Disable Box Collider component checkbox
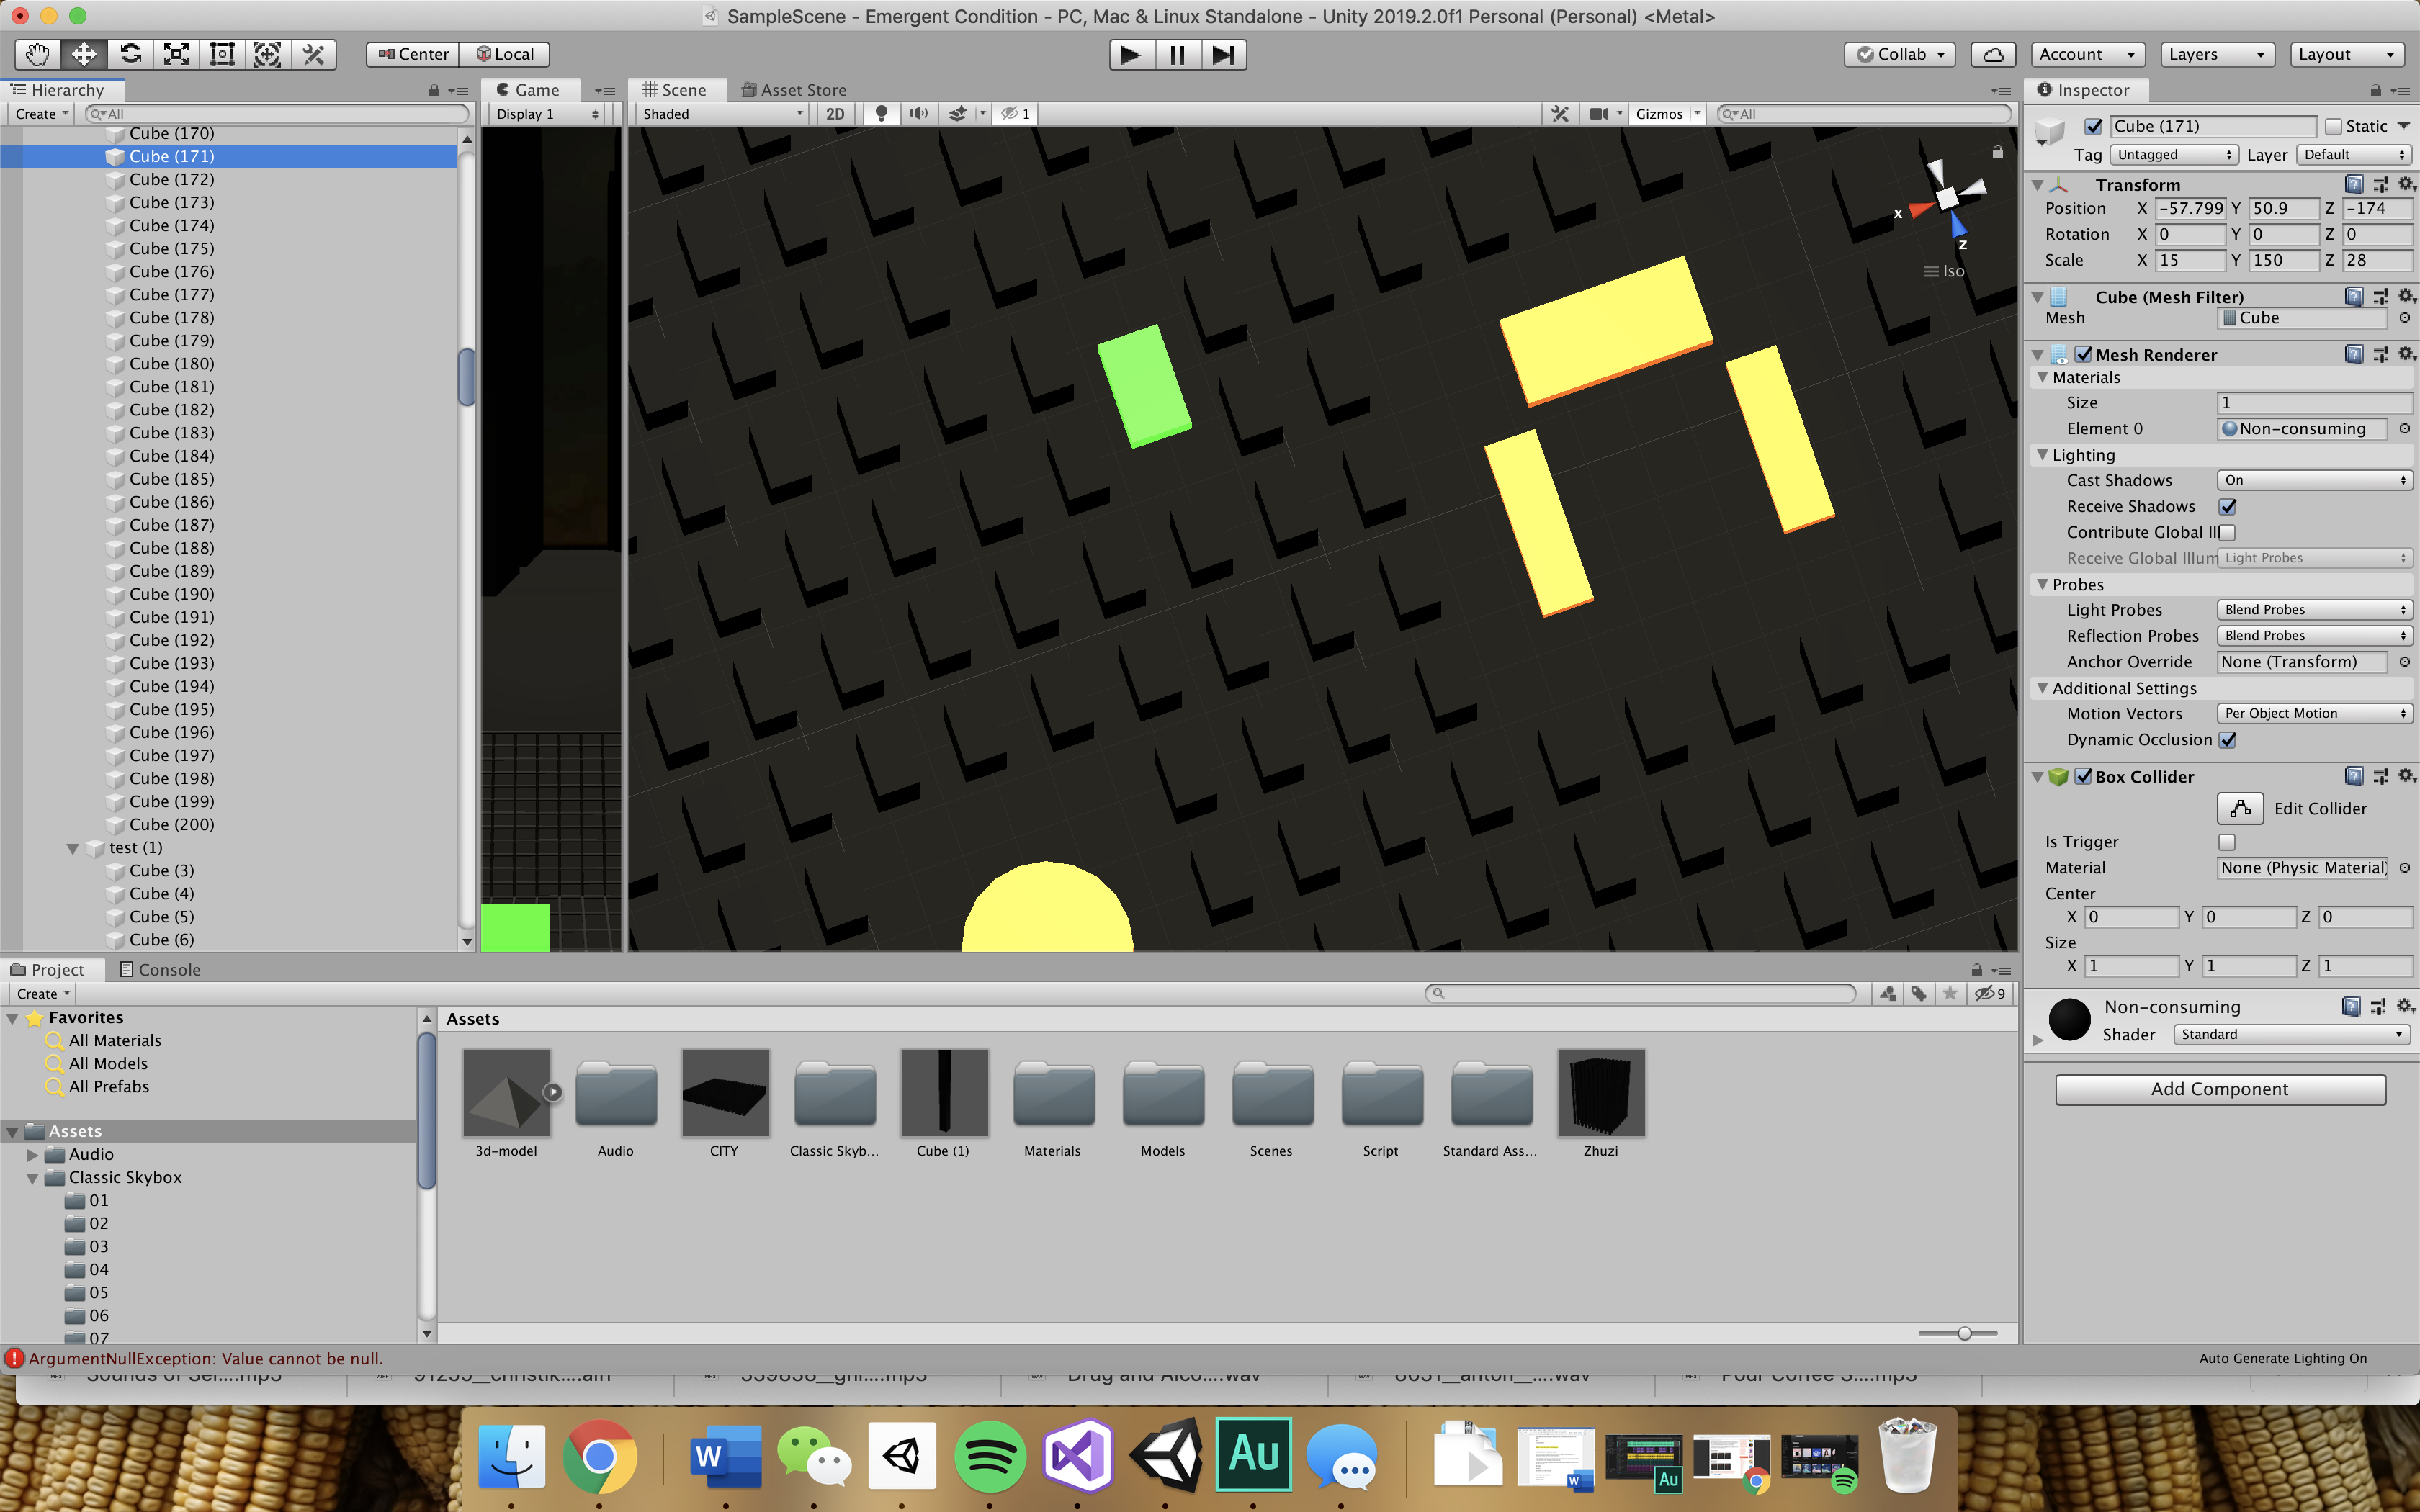Screen dimensions: 2420x1512 point(2084,777)
